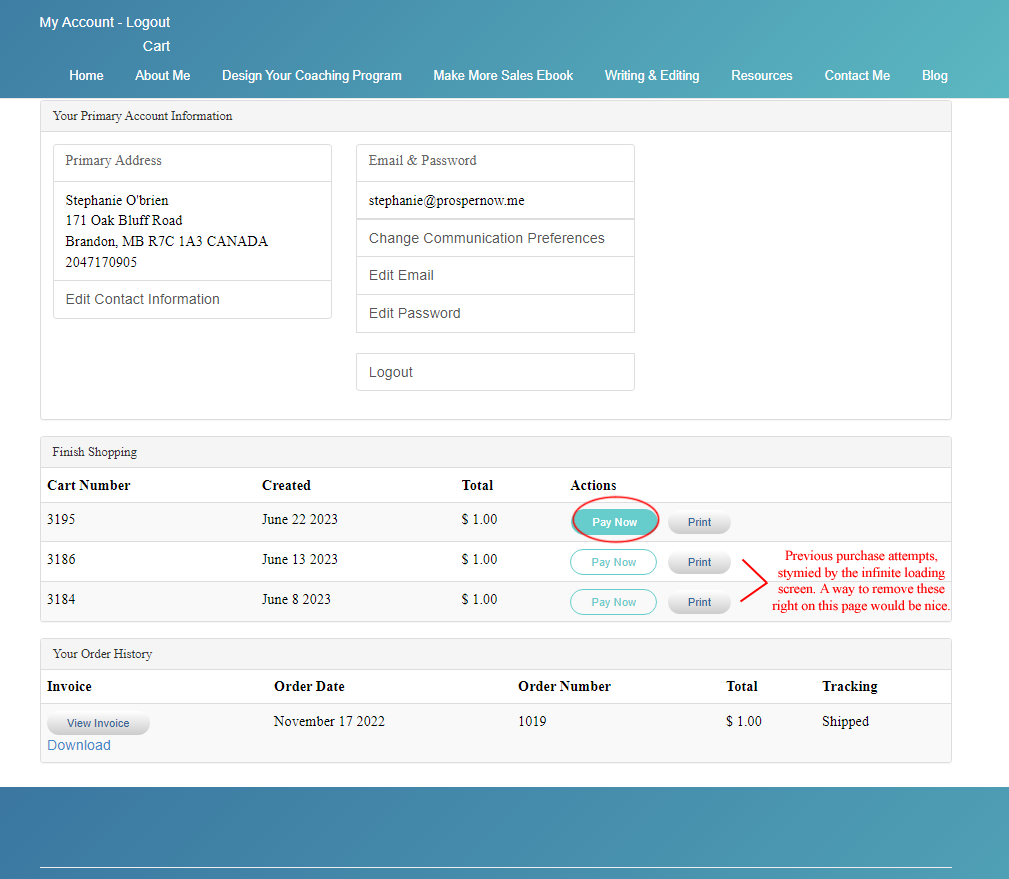Open Change Communication Preferences
This screenshot has height=879, width=1009.
click(x=495, y=238)
